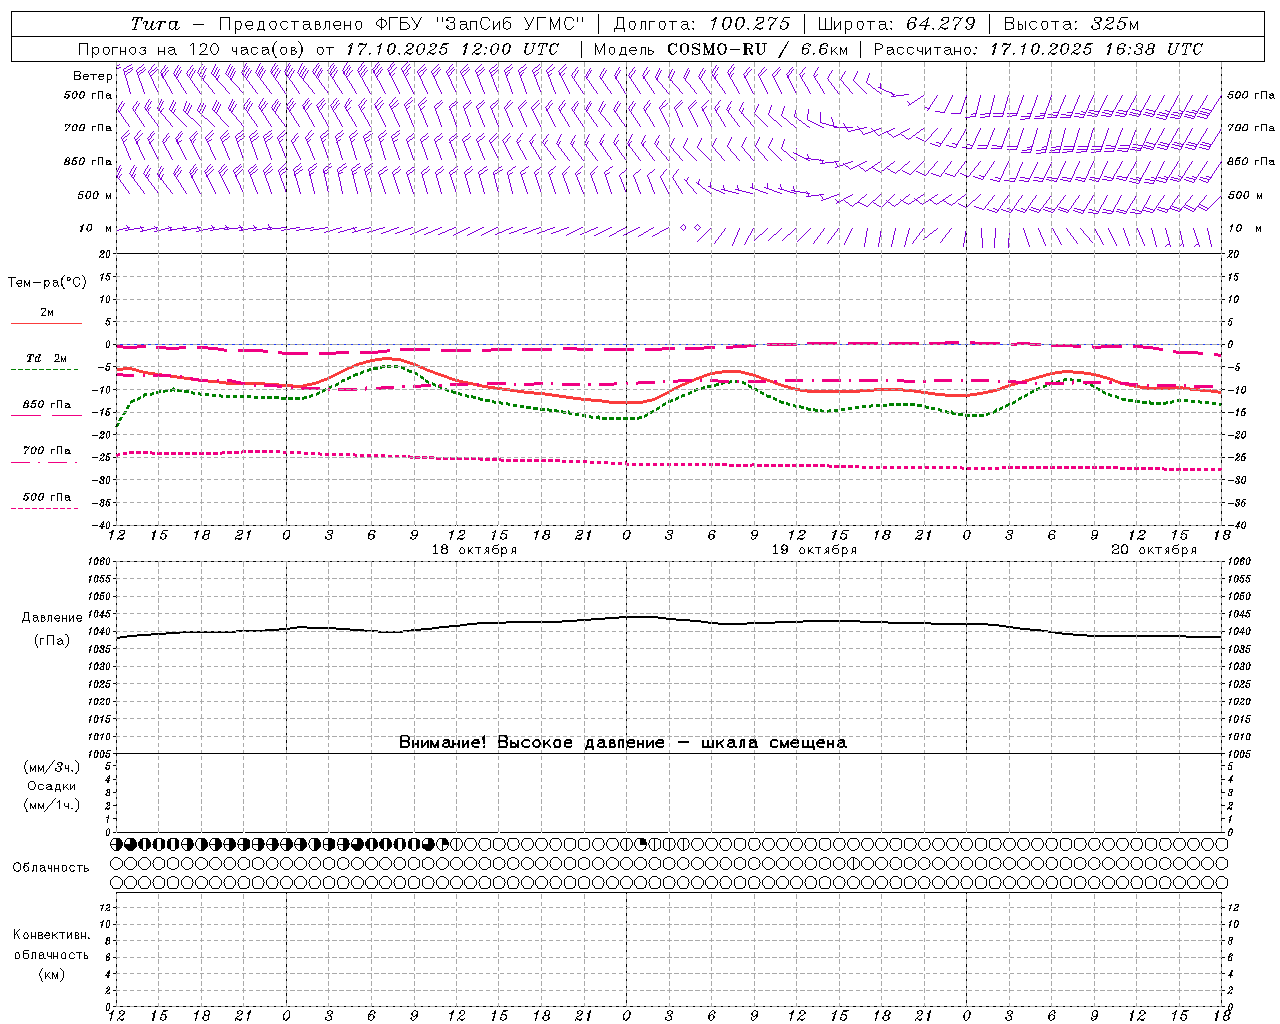The height and width of the screenshot is (1024, 1280).
Task: Click the 'Прогноз на 120 часа(ов)' text
Action: tap(192, 49)
